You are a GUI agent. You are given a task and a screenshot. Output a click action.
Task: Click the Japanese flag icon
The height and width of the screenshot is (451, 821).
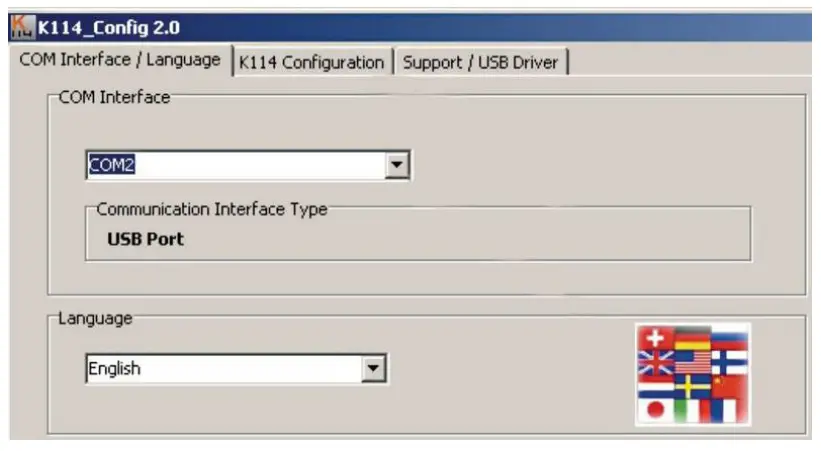[655, 409]
